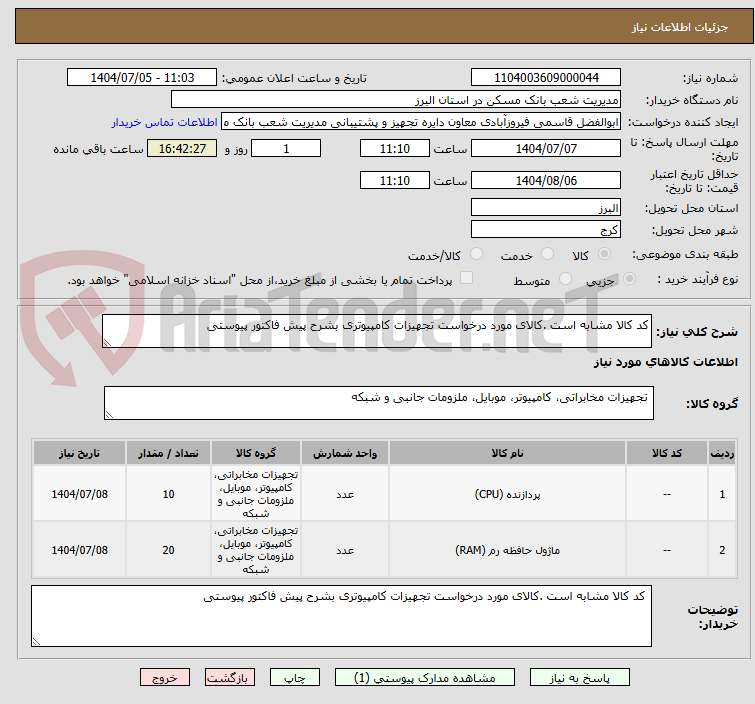755x704 pixels.
Task: Click quantity 10 in CPU row
Action: click(x=168, y=494)
